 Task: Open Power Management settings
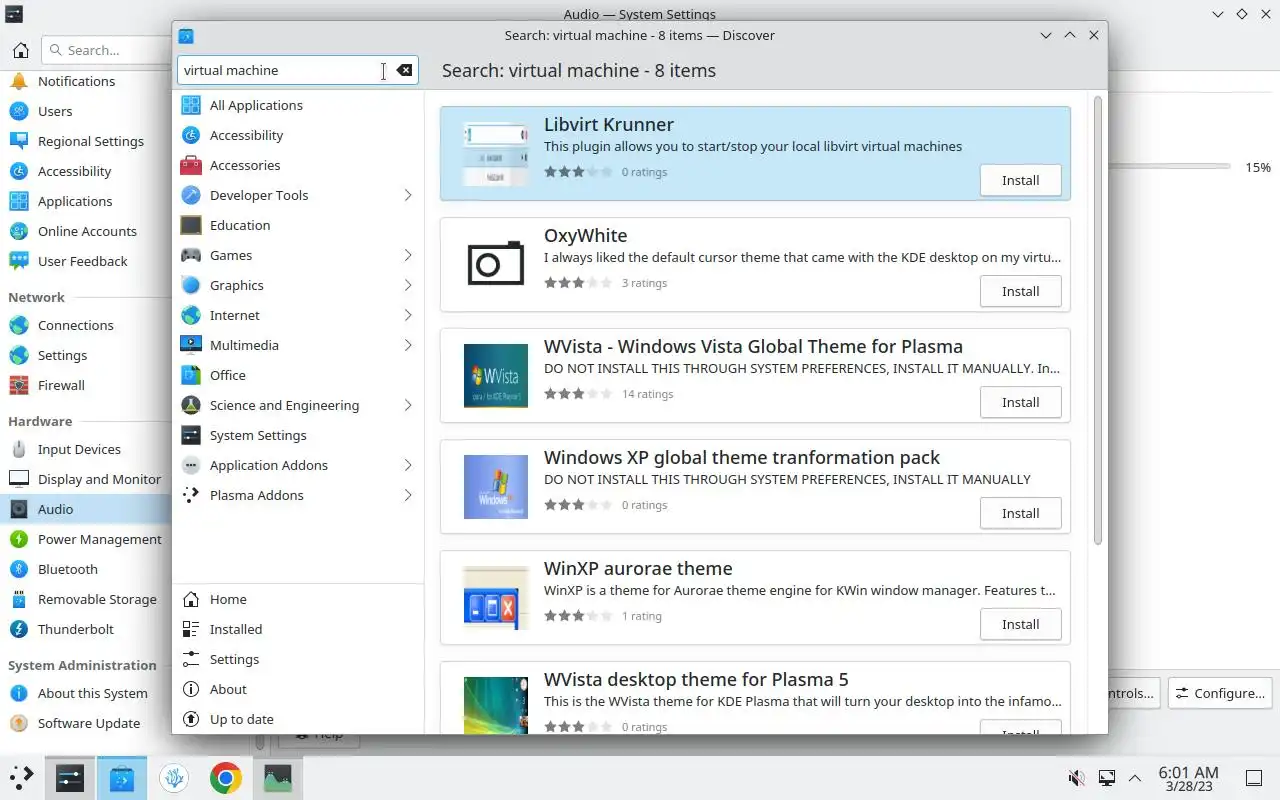click(x=99, y=539)
